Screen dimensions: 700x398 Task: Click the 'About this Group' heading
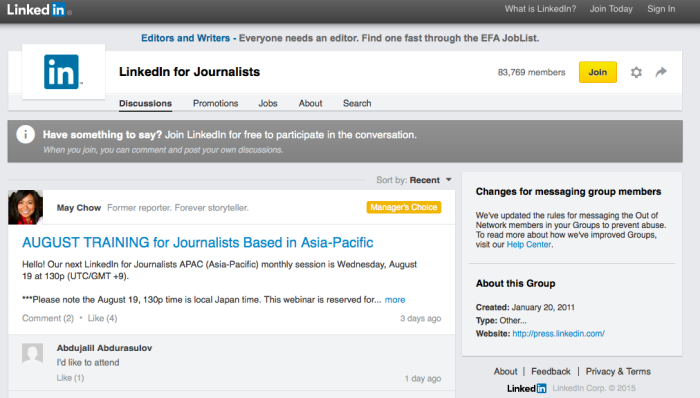point(516,283)
